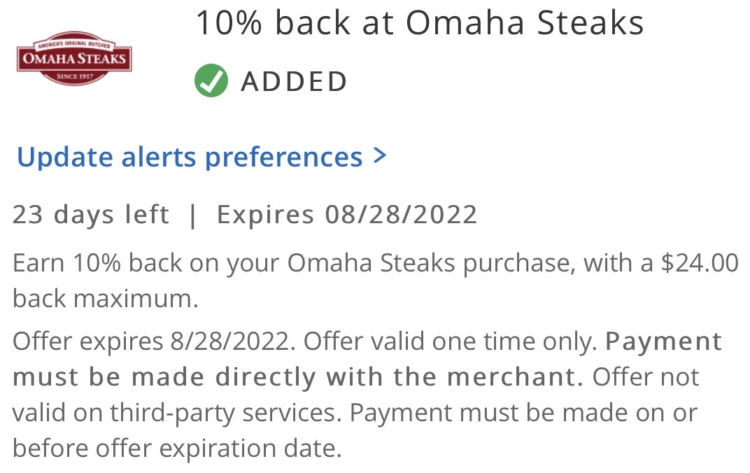
Task: Select the 10% back at Omaha Steaks title
Action: point(419,23)
